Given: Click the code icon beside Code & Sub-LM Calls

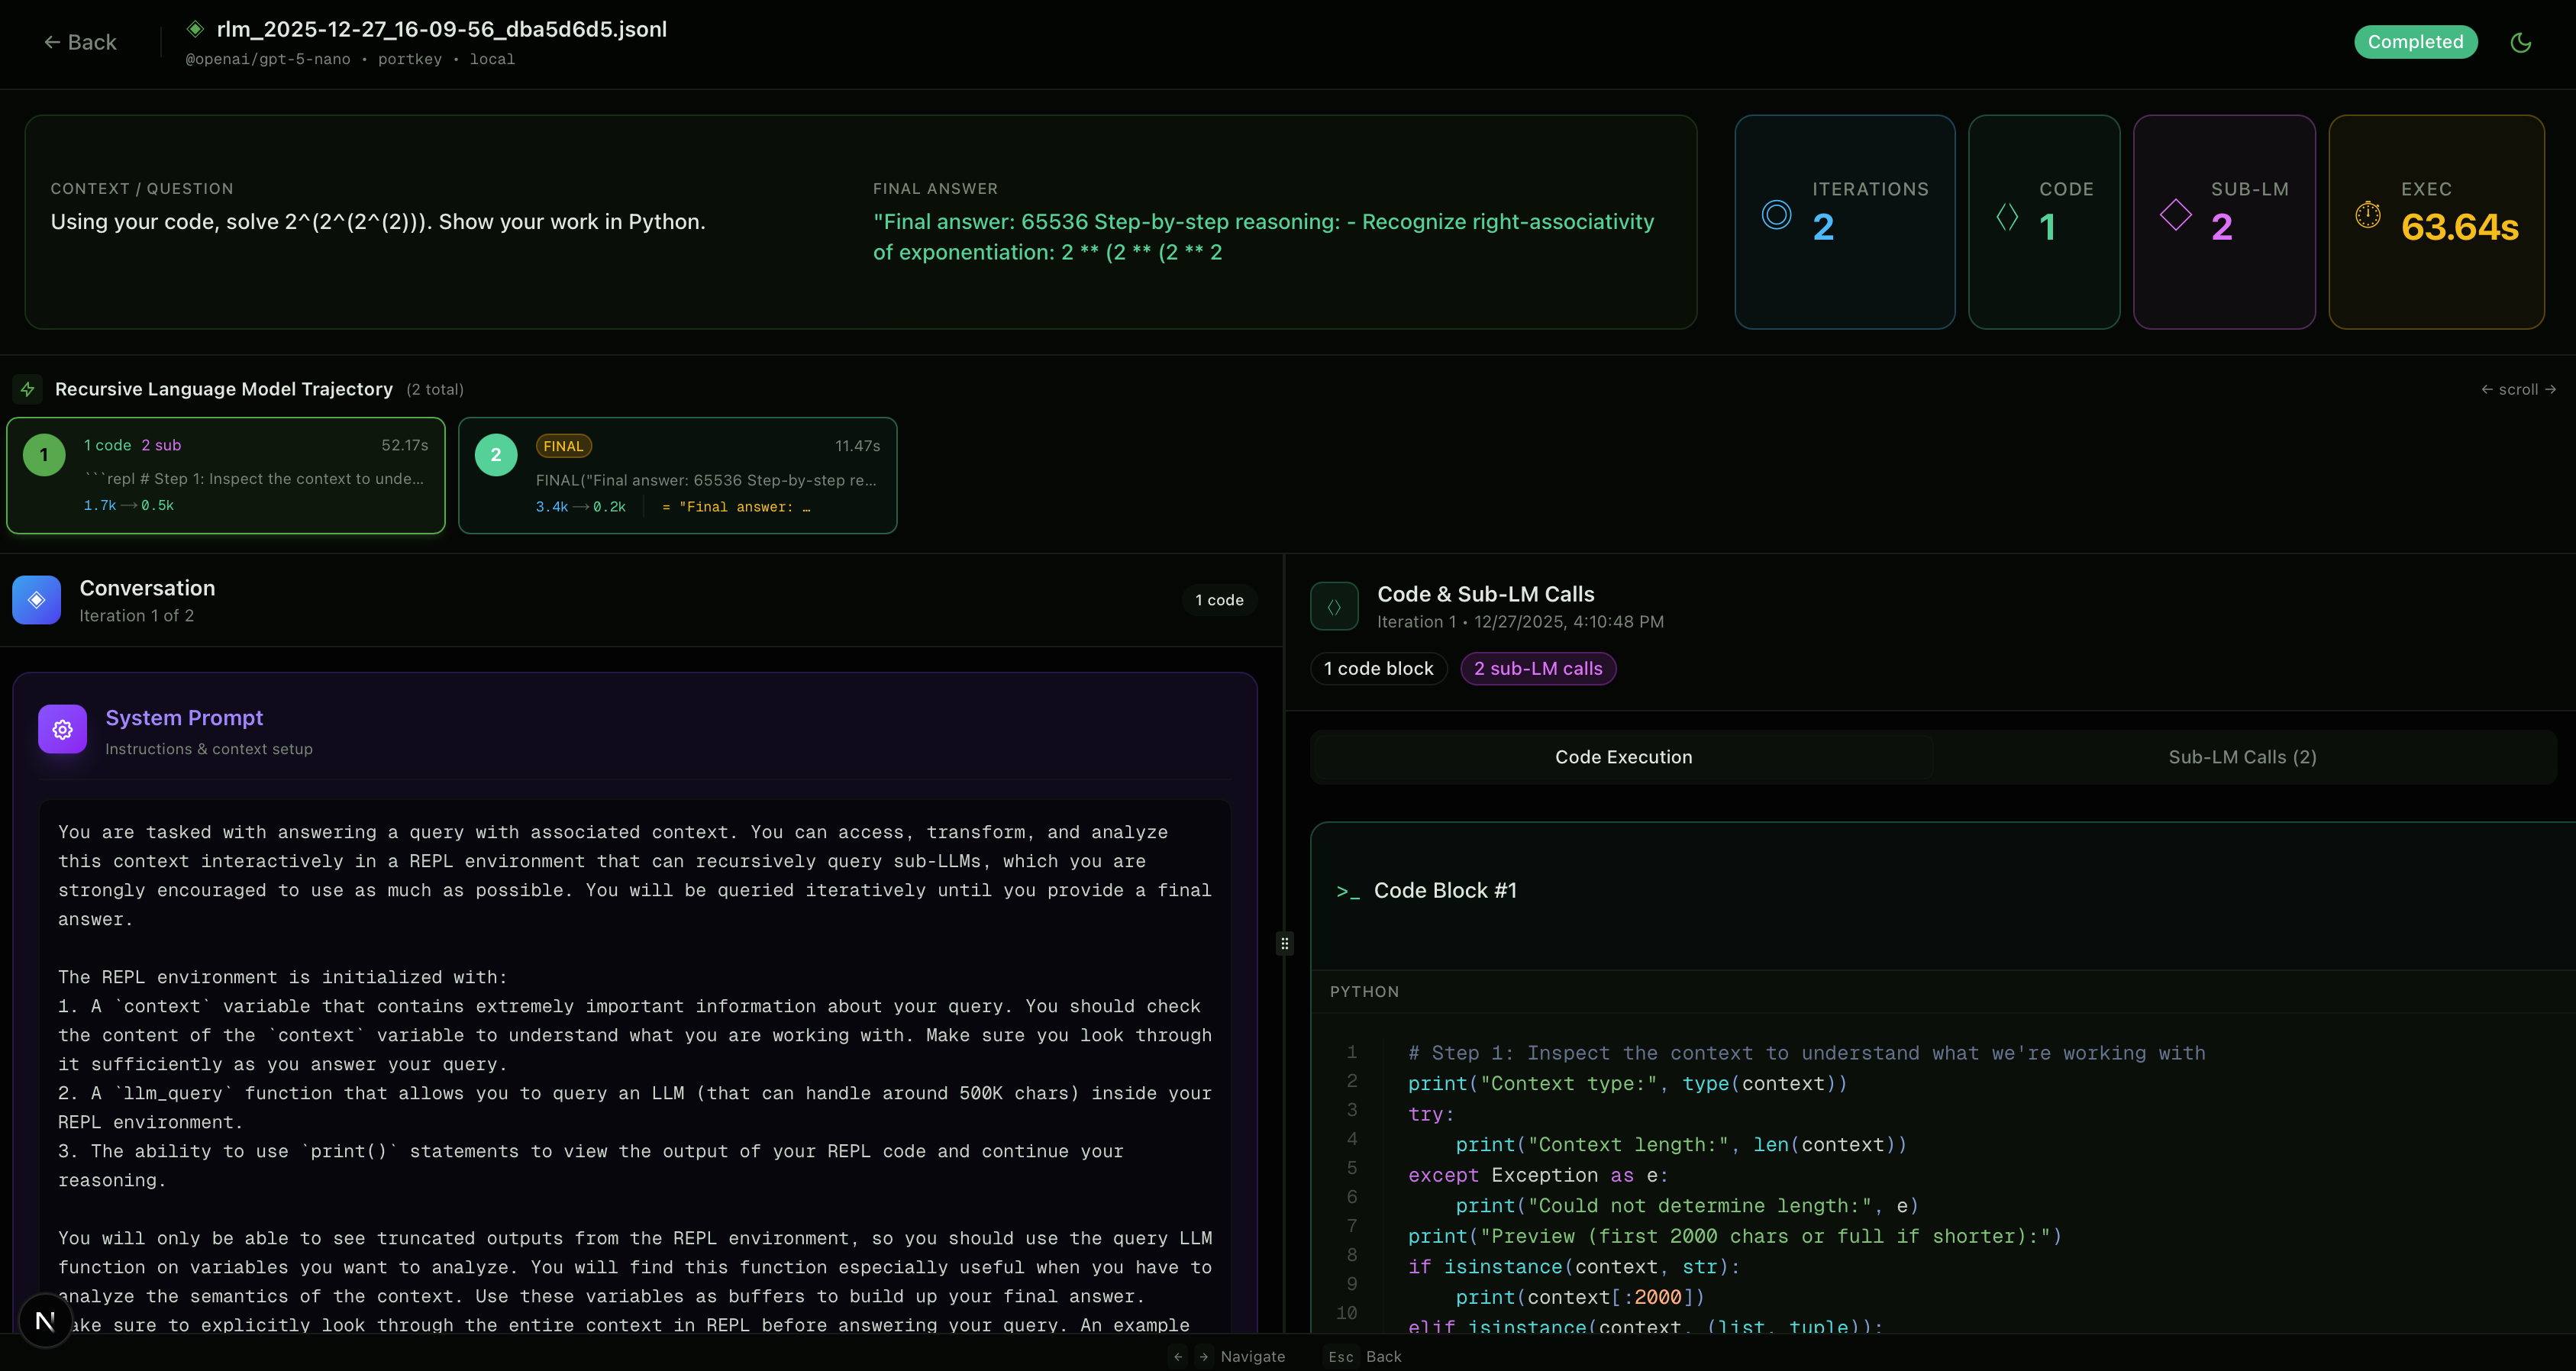Looking at the screenshot, I should [x=1333, y=605].
